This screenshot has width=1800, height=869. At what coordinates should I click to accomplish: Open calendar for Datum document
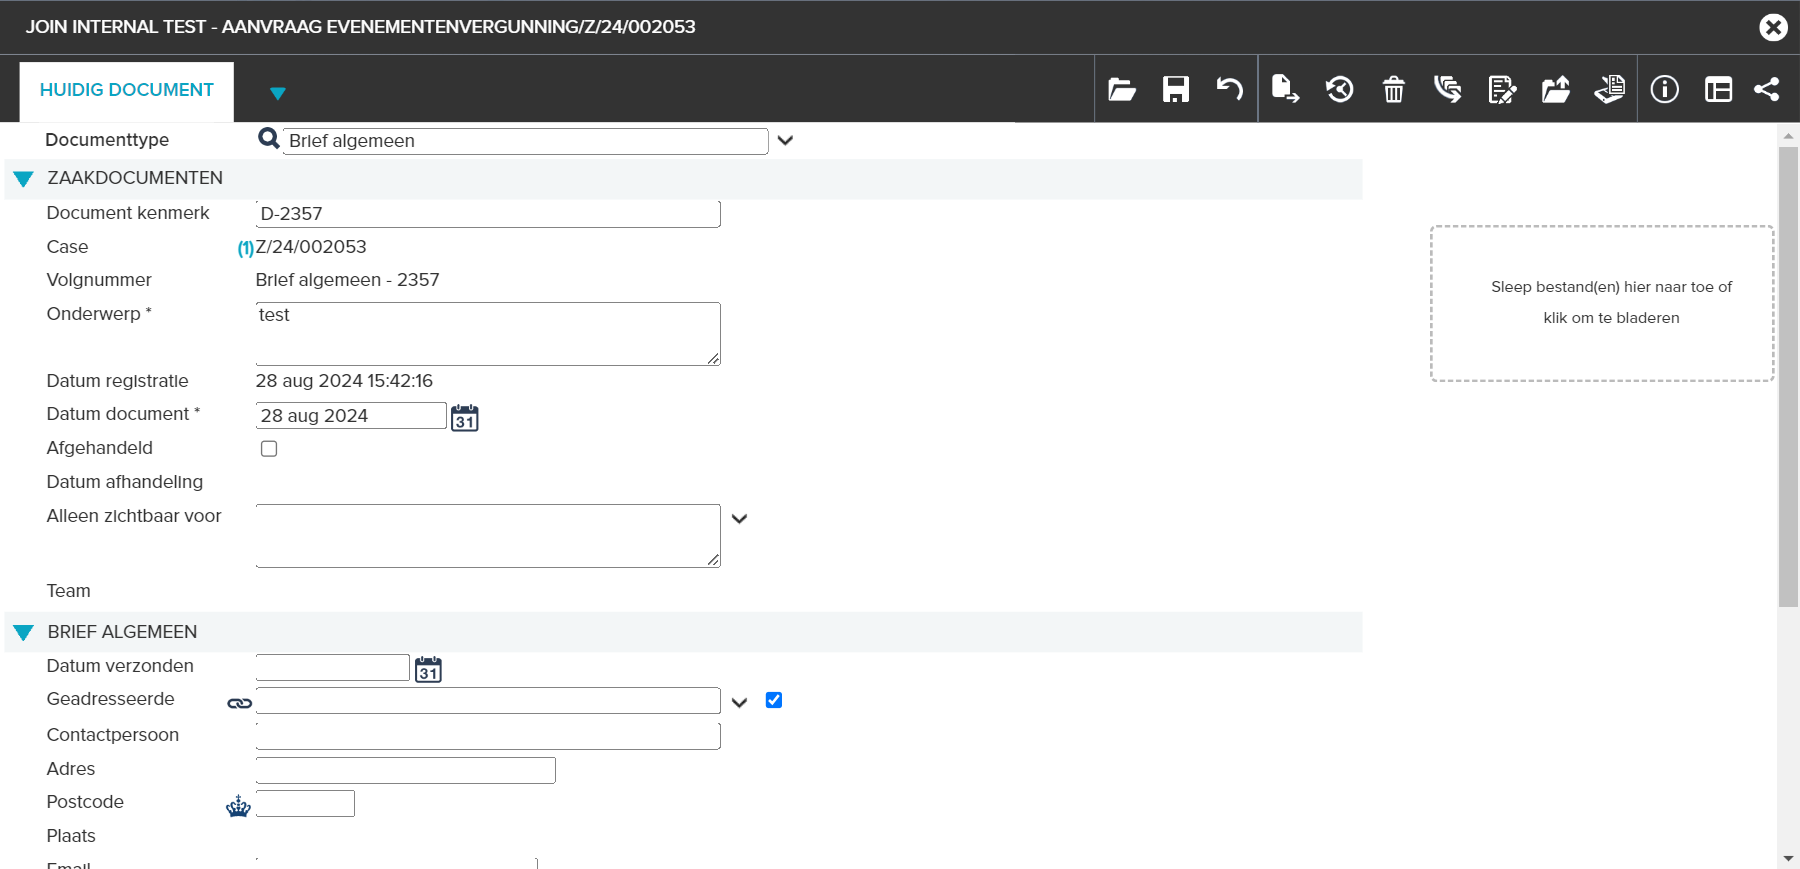coord(465,418)
